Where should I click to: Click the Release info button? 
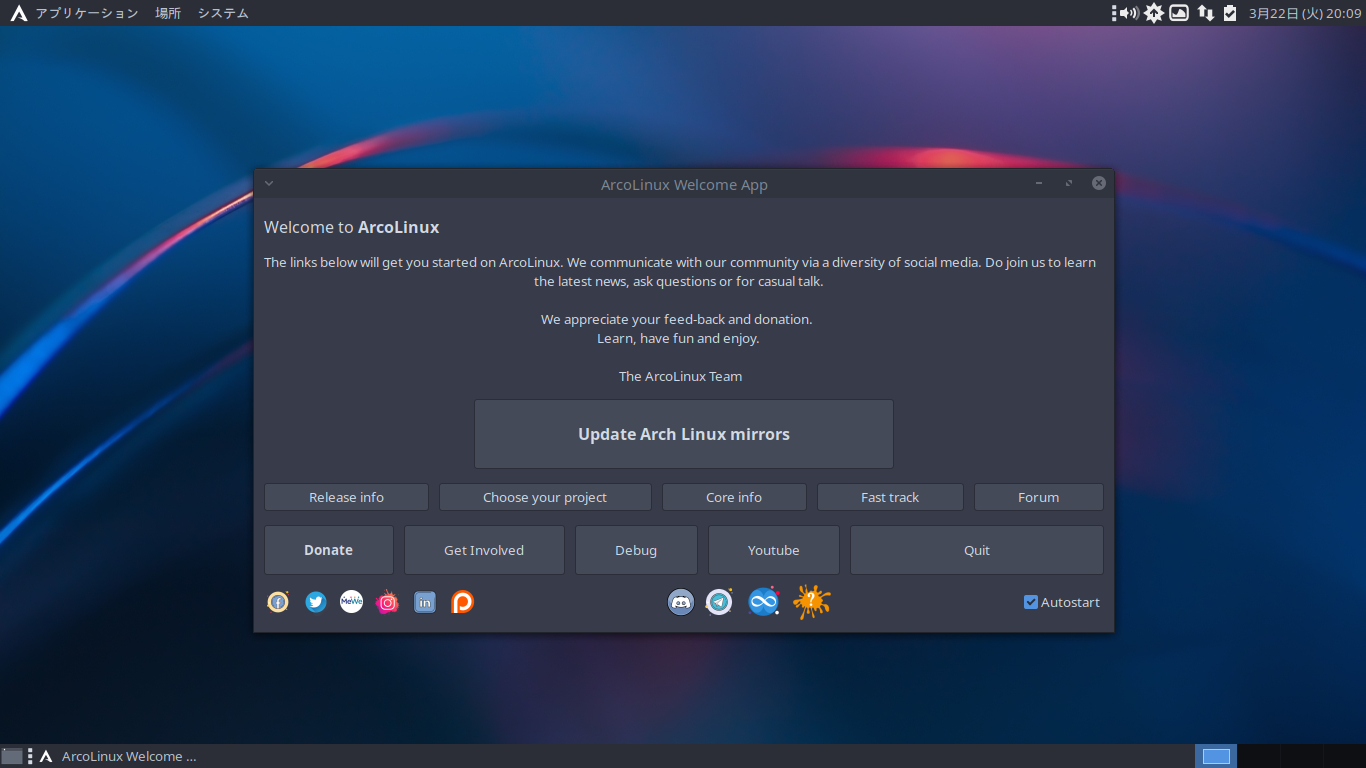point(346,497)
